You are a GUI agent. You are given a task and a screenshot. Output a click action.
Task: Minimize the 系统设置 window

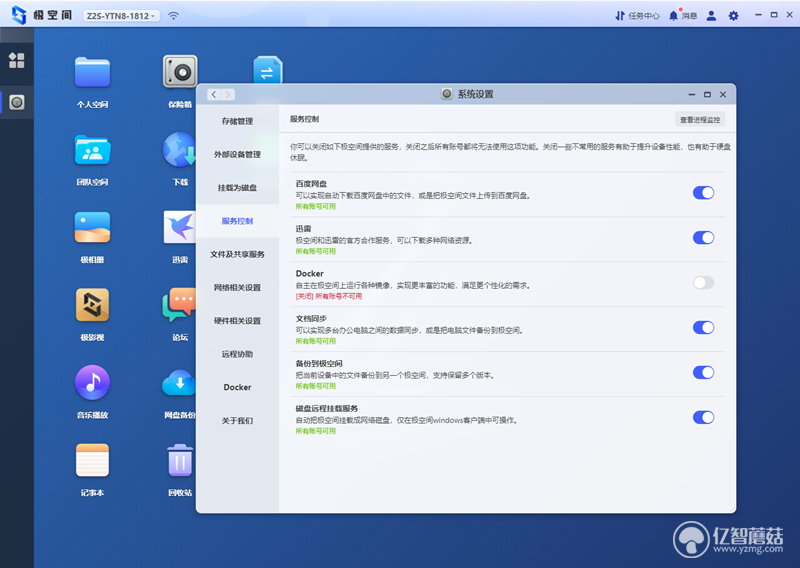coord(691,94)
